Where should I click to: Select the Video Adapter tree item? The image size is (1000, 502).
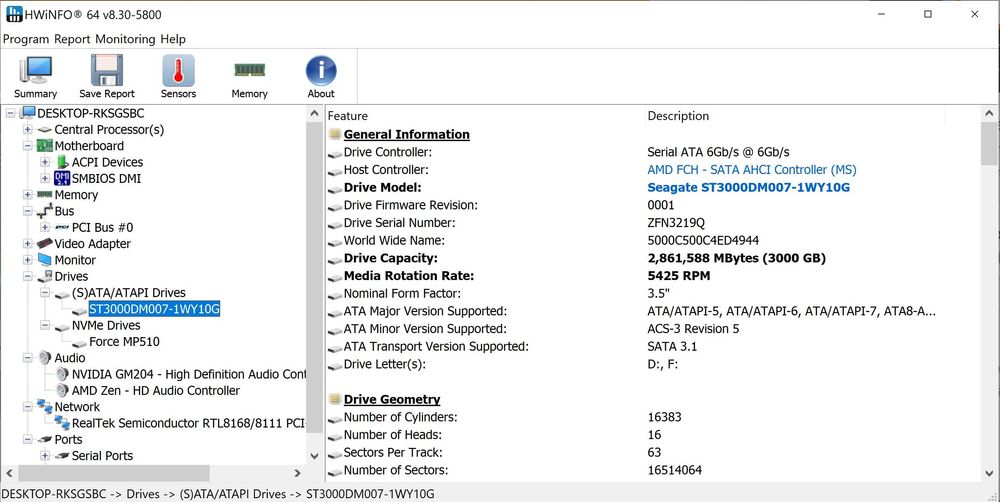click(92, 244)
